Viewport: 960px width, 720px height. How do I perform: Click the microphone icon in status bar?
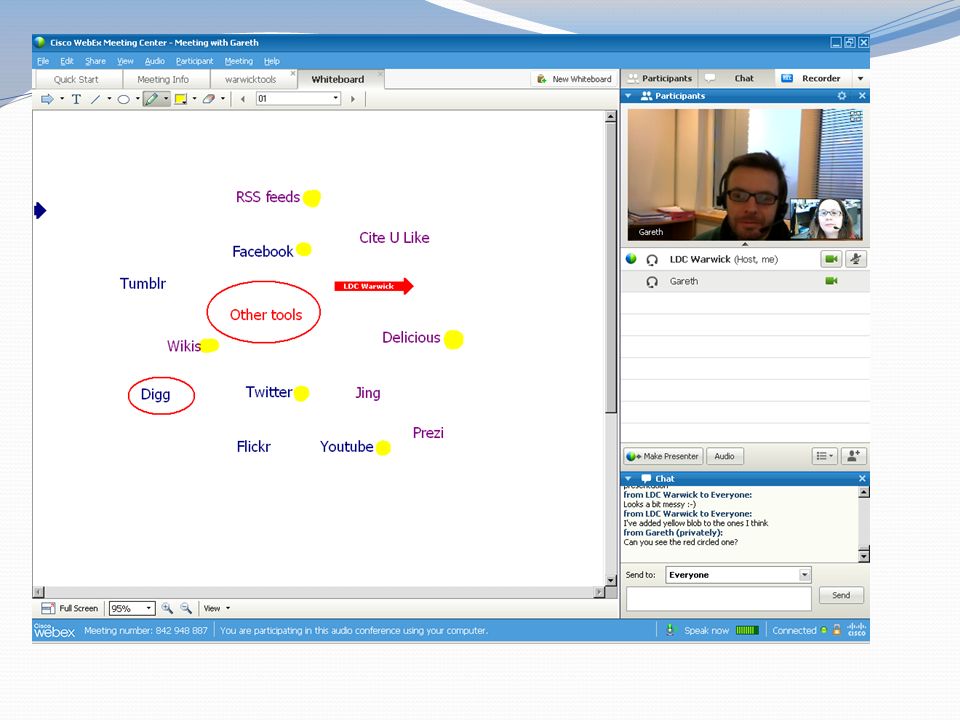pos(670,630)
